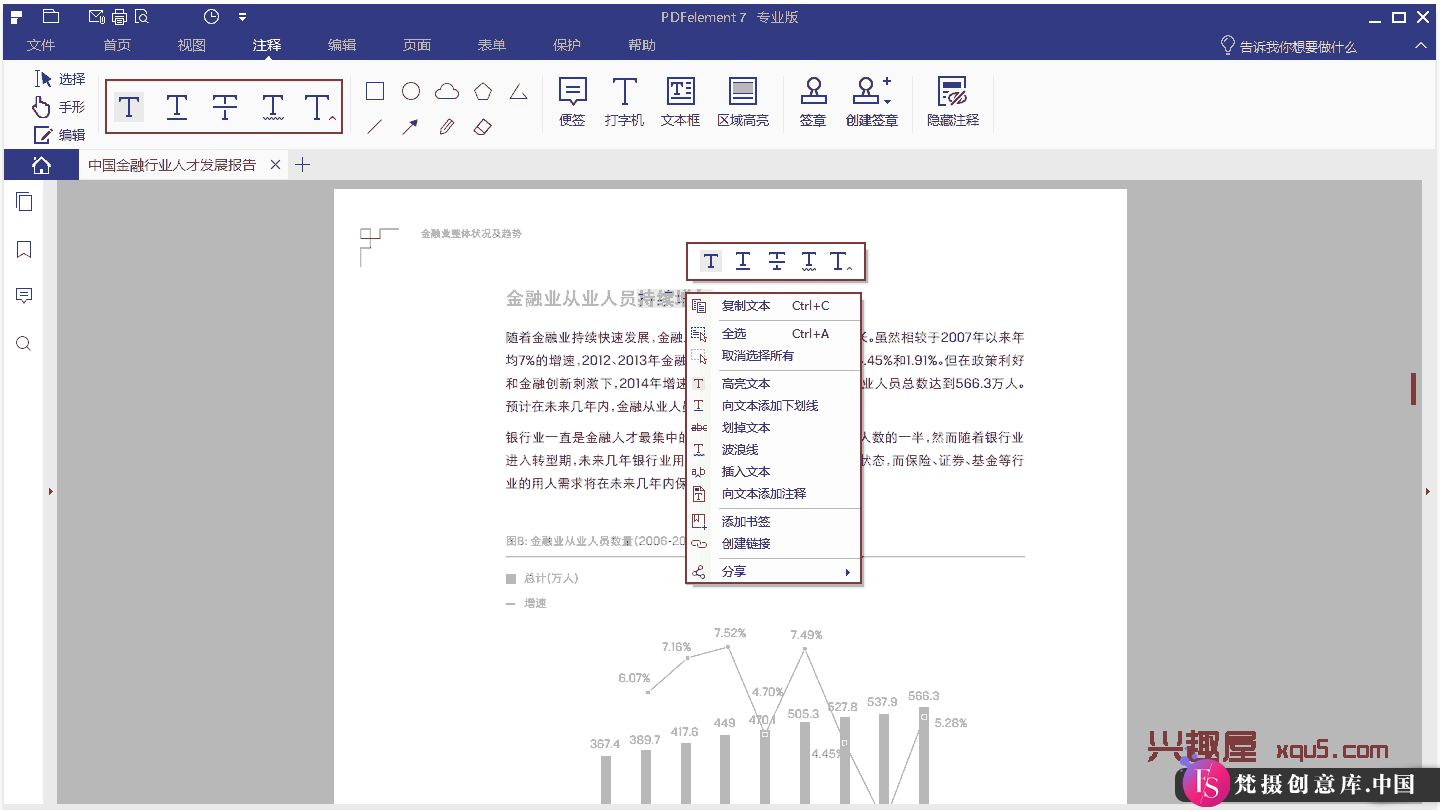The width and height of the screenshot is (1440, 810).
Task: Choose 高亮文本 from context menu
Action: (x=774, y=384)
